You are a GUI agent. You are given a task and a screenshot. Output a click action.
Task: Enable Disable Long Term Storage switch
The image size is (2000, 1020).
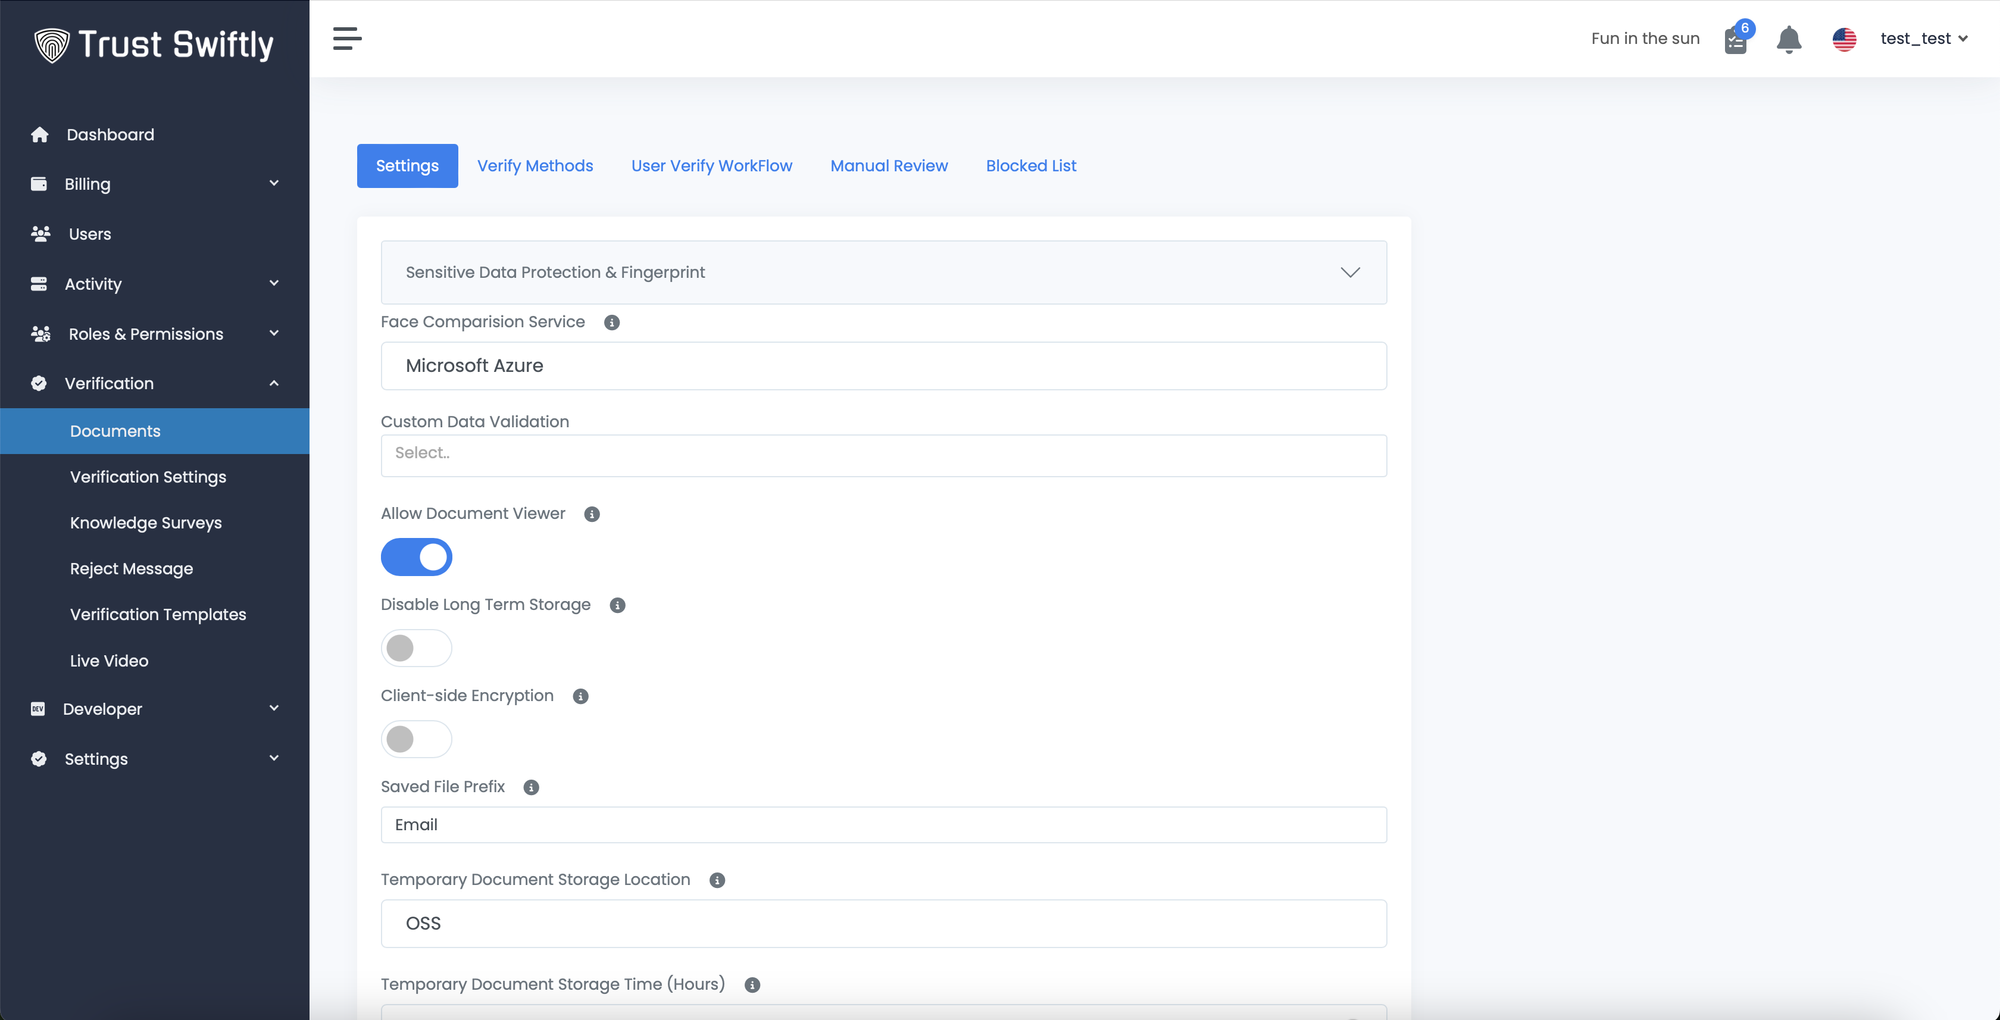[x=416, y=648]
